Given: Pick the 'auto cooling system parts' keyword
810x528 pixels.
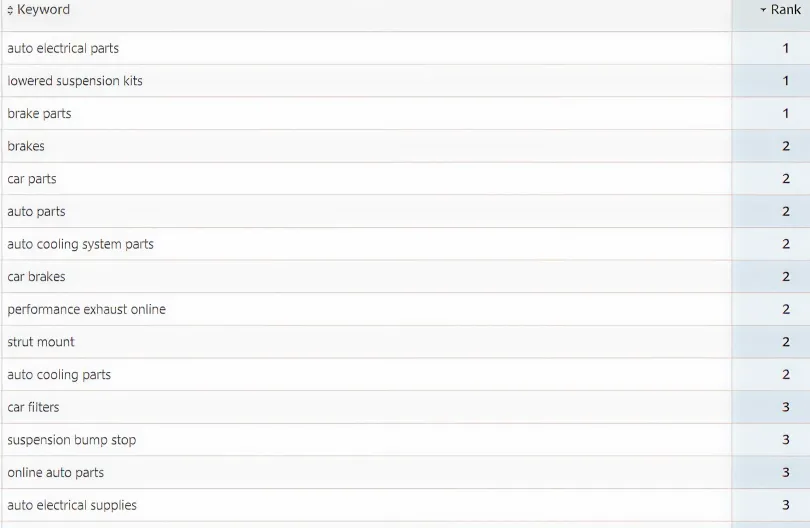Looking at the screenshot, I should coord(81,244).
